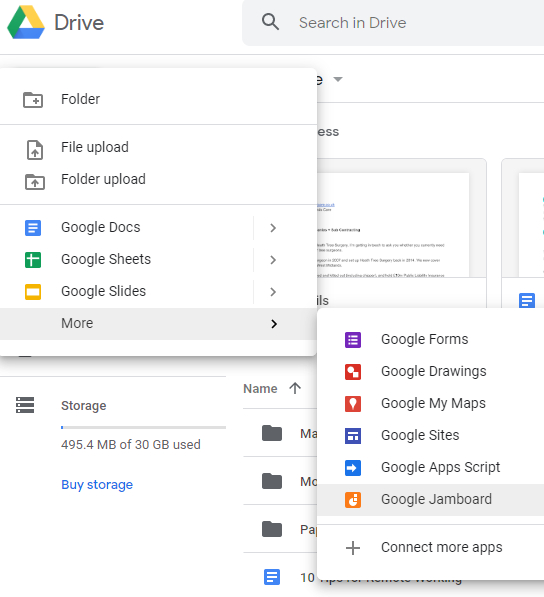Open the Storage section
The image size is (544, 597).
(83, 406)
